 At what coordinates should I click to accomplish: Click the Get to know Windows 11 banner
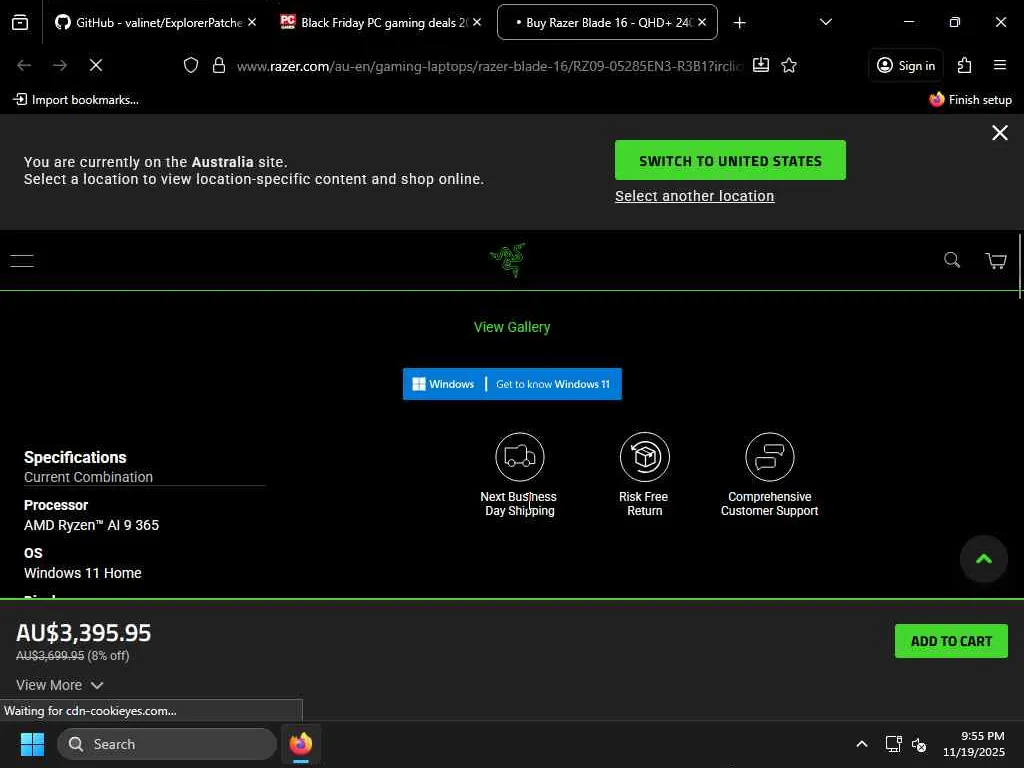tap(512, 384)
